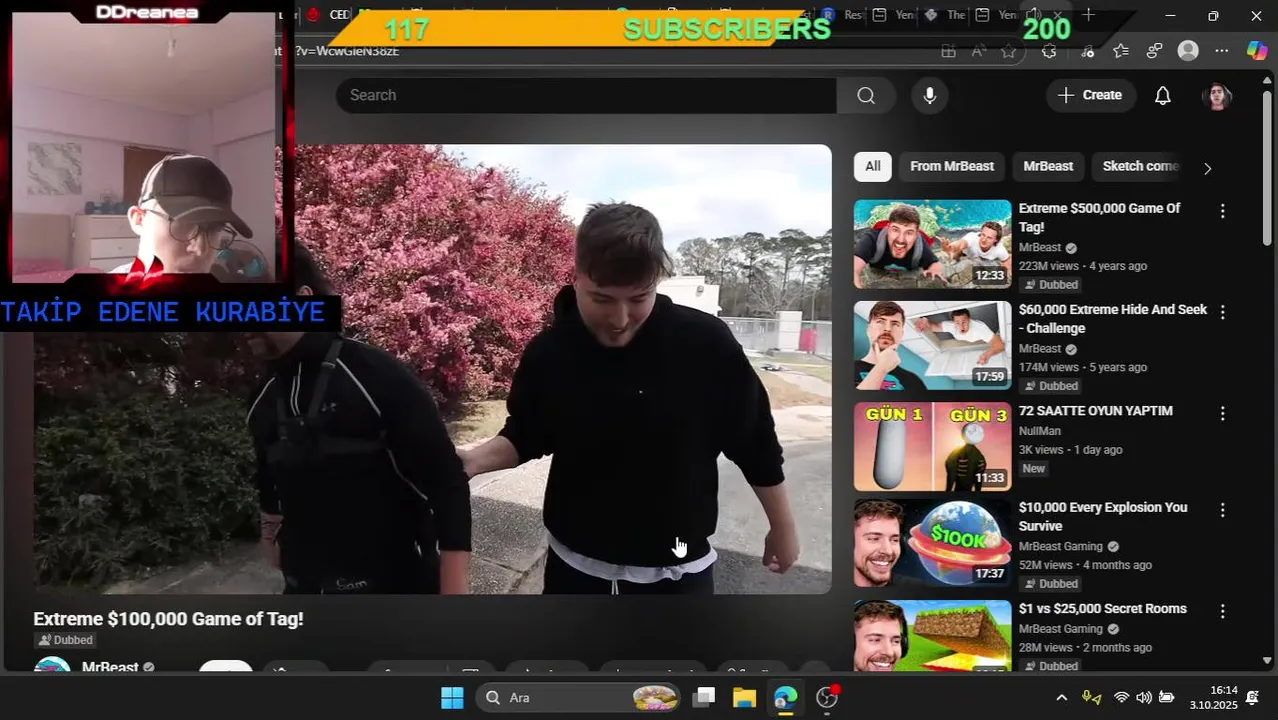Open options for $10,000 Every Explosion You Survive
Viewport: 1278px width, 720px height.
(1222, 510)
